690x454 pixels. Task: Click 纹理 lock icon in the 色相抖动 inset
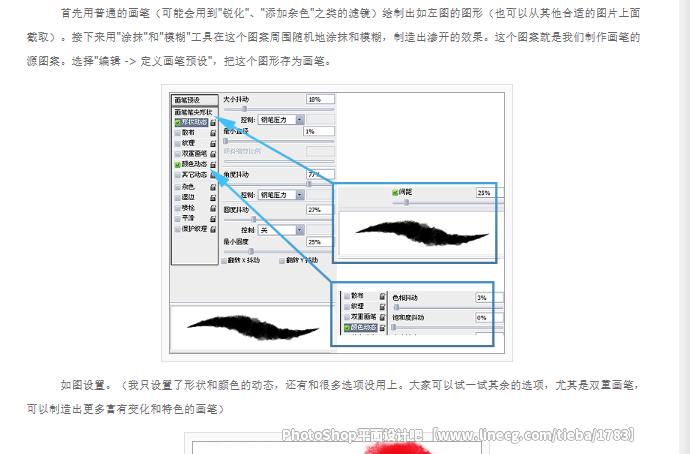(382, 307)
